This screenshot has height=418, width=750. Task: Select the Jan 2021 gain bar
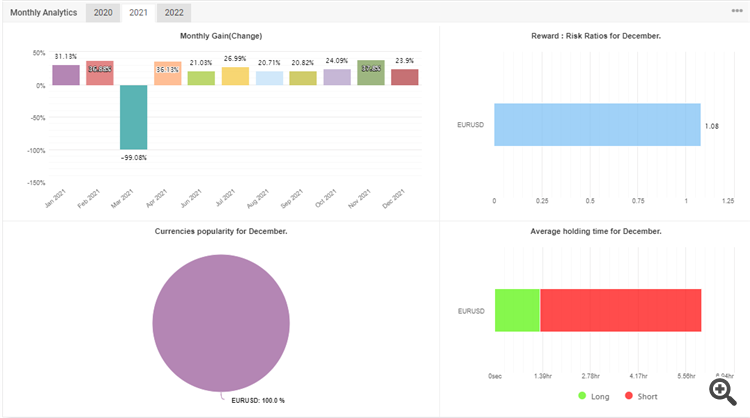66,75
